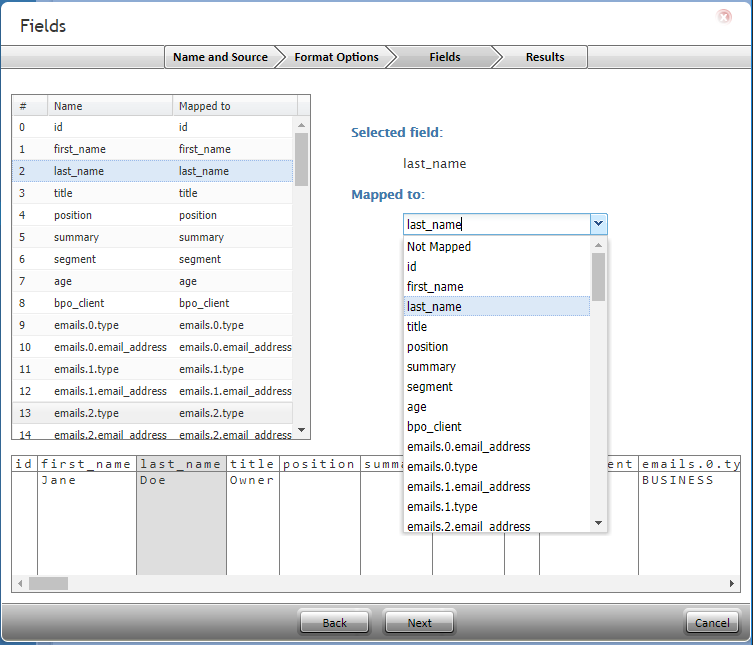Click the first_name preview column header

coord(87,464)
